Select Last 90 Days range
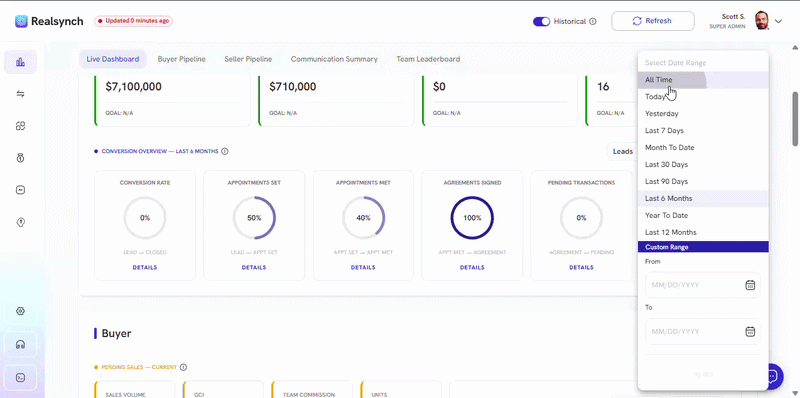The image size is (800, 398). tap(703, 182)
